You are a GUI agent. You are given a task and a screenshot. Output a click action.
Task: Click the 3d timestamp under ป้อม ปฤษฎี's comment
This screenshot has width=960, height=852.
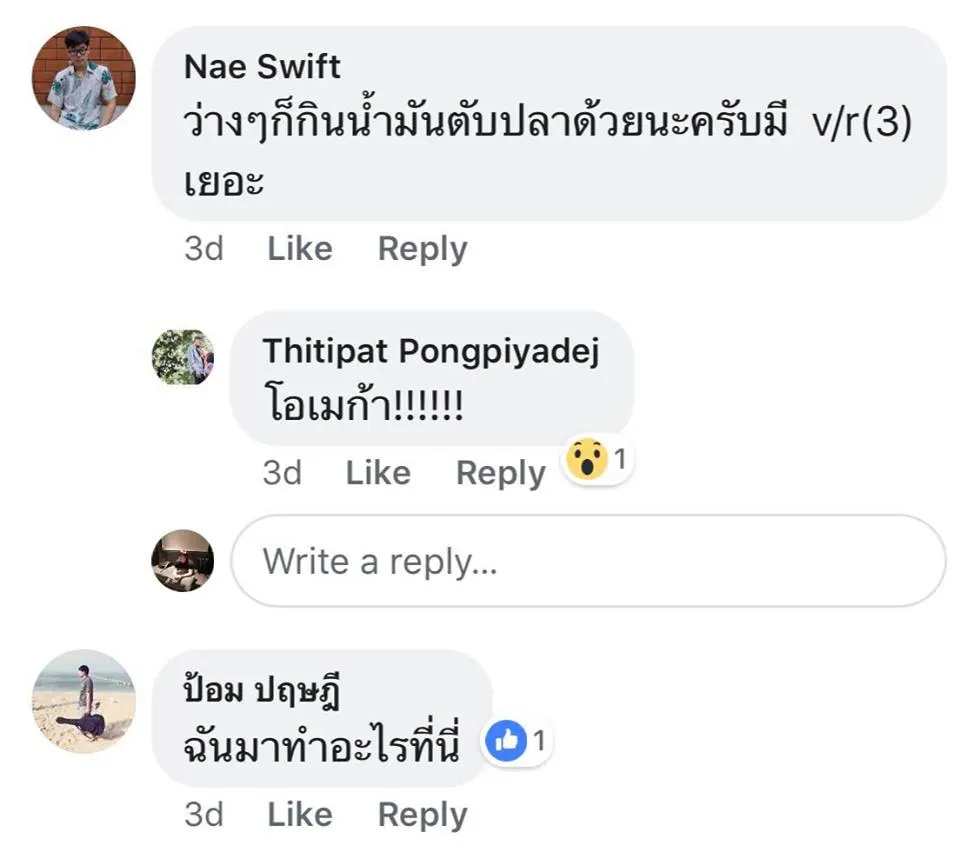204,815
